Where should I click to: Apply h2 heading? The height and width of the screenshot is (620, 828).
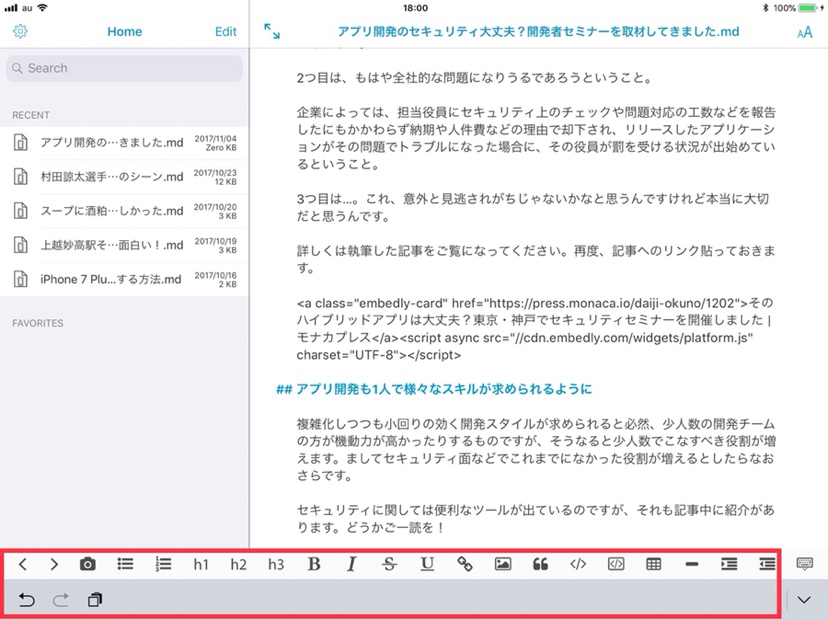[x=238, y=565]
